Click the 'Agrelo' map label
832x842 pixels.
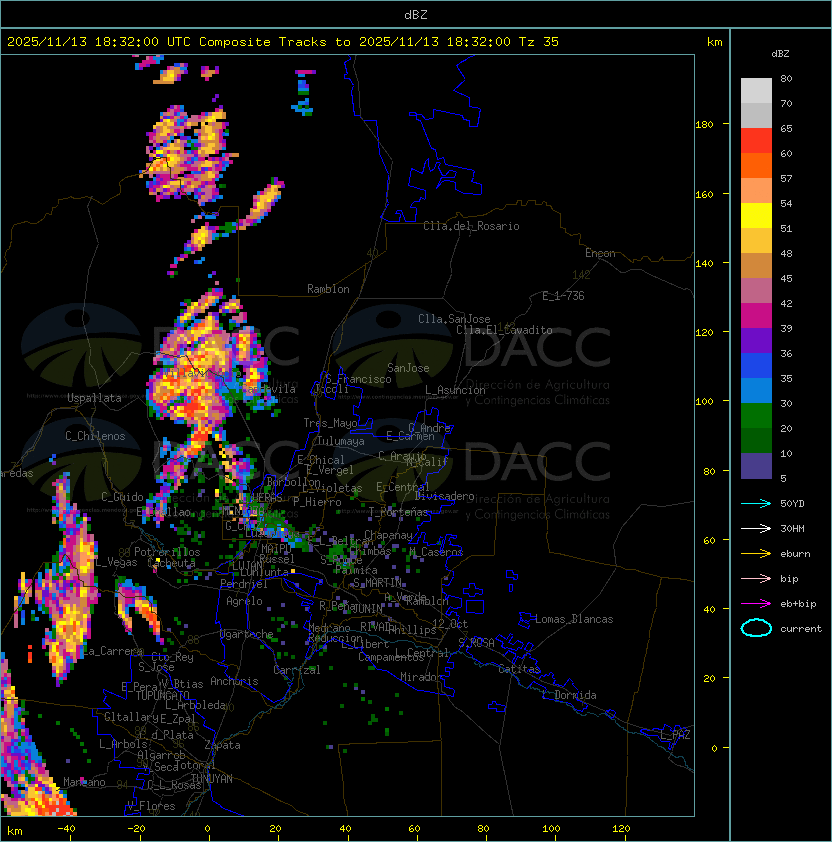[x=244, y=601]
